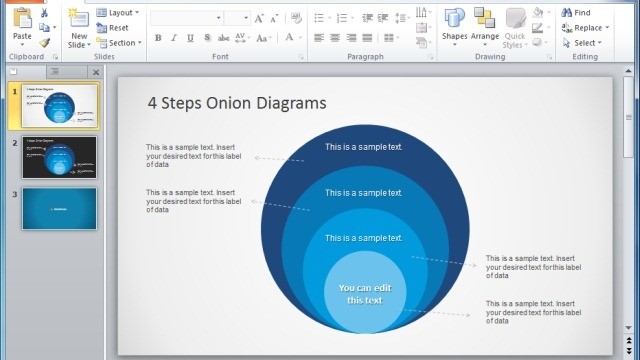Justify the text
Image resolution: width=640 pixels, height=360 pixels.
(367, 38)
